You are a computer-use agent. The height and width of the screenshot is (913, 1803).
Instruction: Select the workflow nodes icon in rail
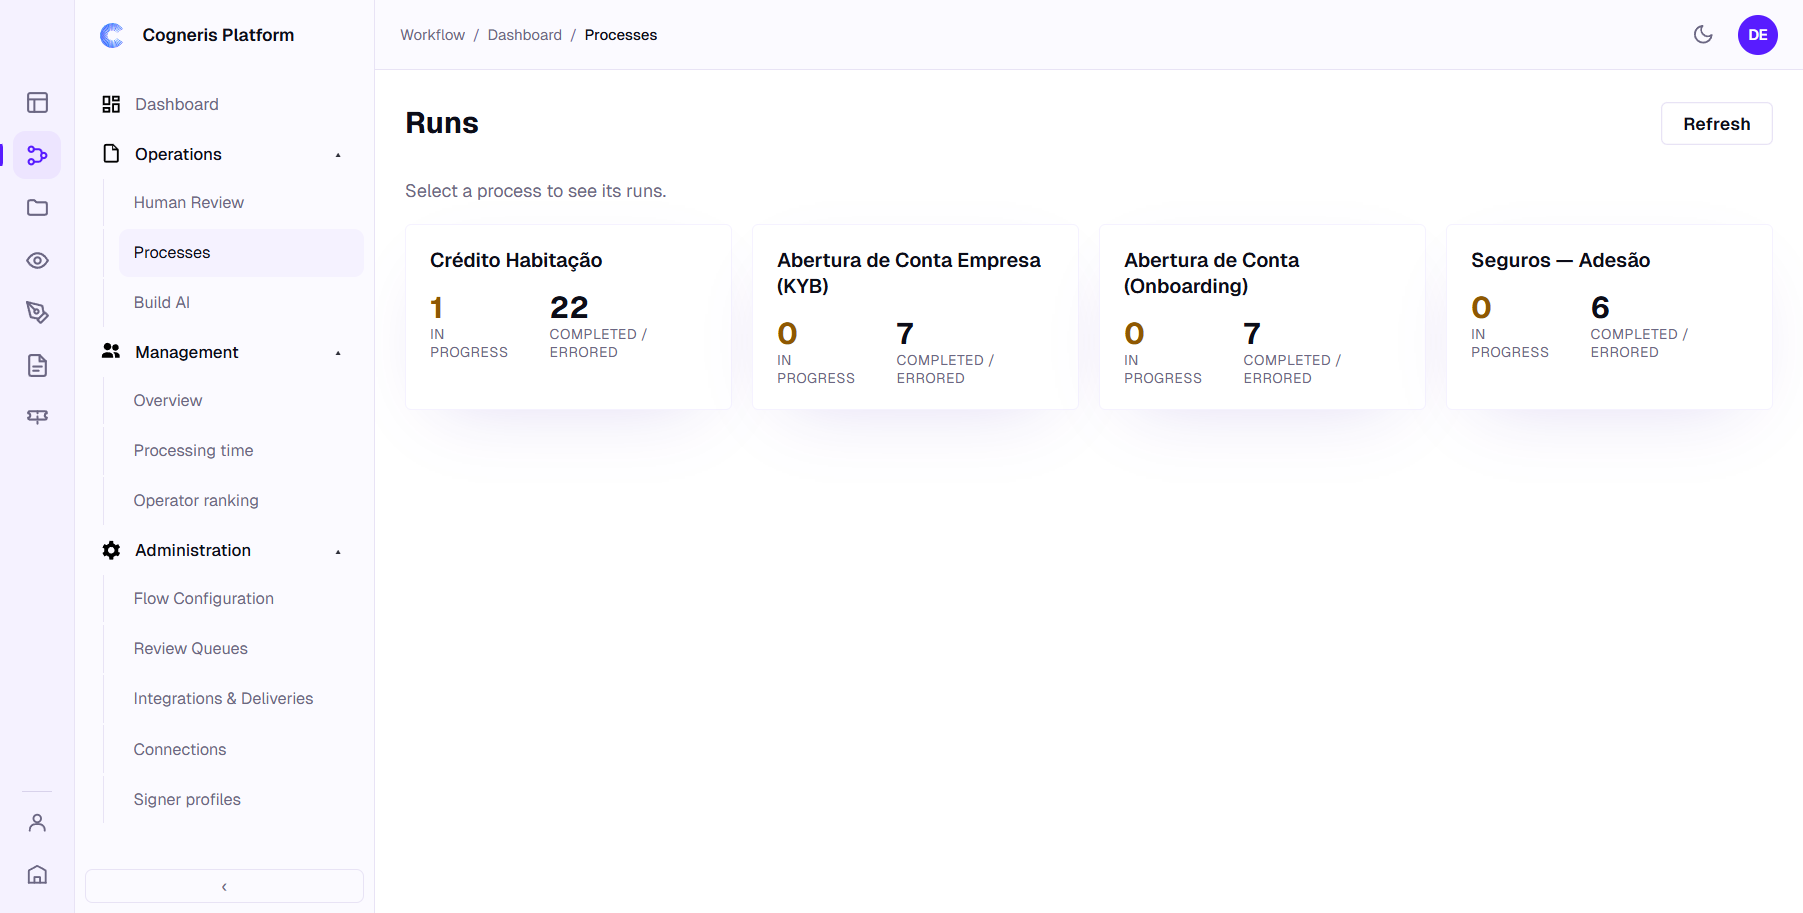37,155
